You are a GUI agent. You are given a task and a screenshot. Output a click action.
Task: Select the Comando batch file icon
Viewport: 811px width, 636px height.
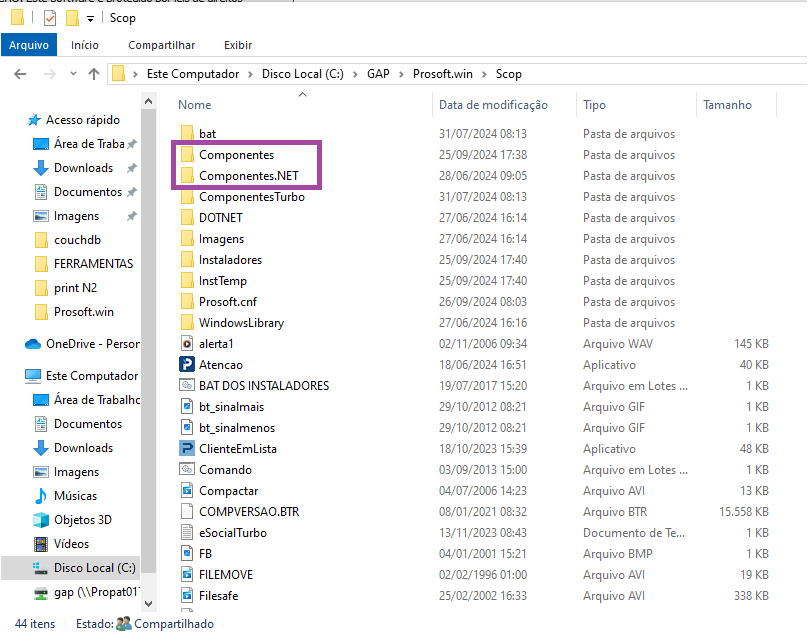tap(187, 470)
